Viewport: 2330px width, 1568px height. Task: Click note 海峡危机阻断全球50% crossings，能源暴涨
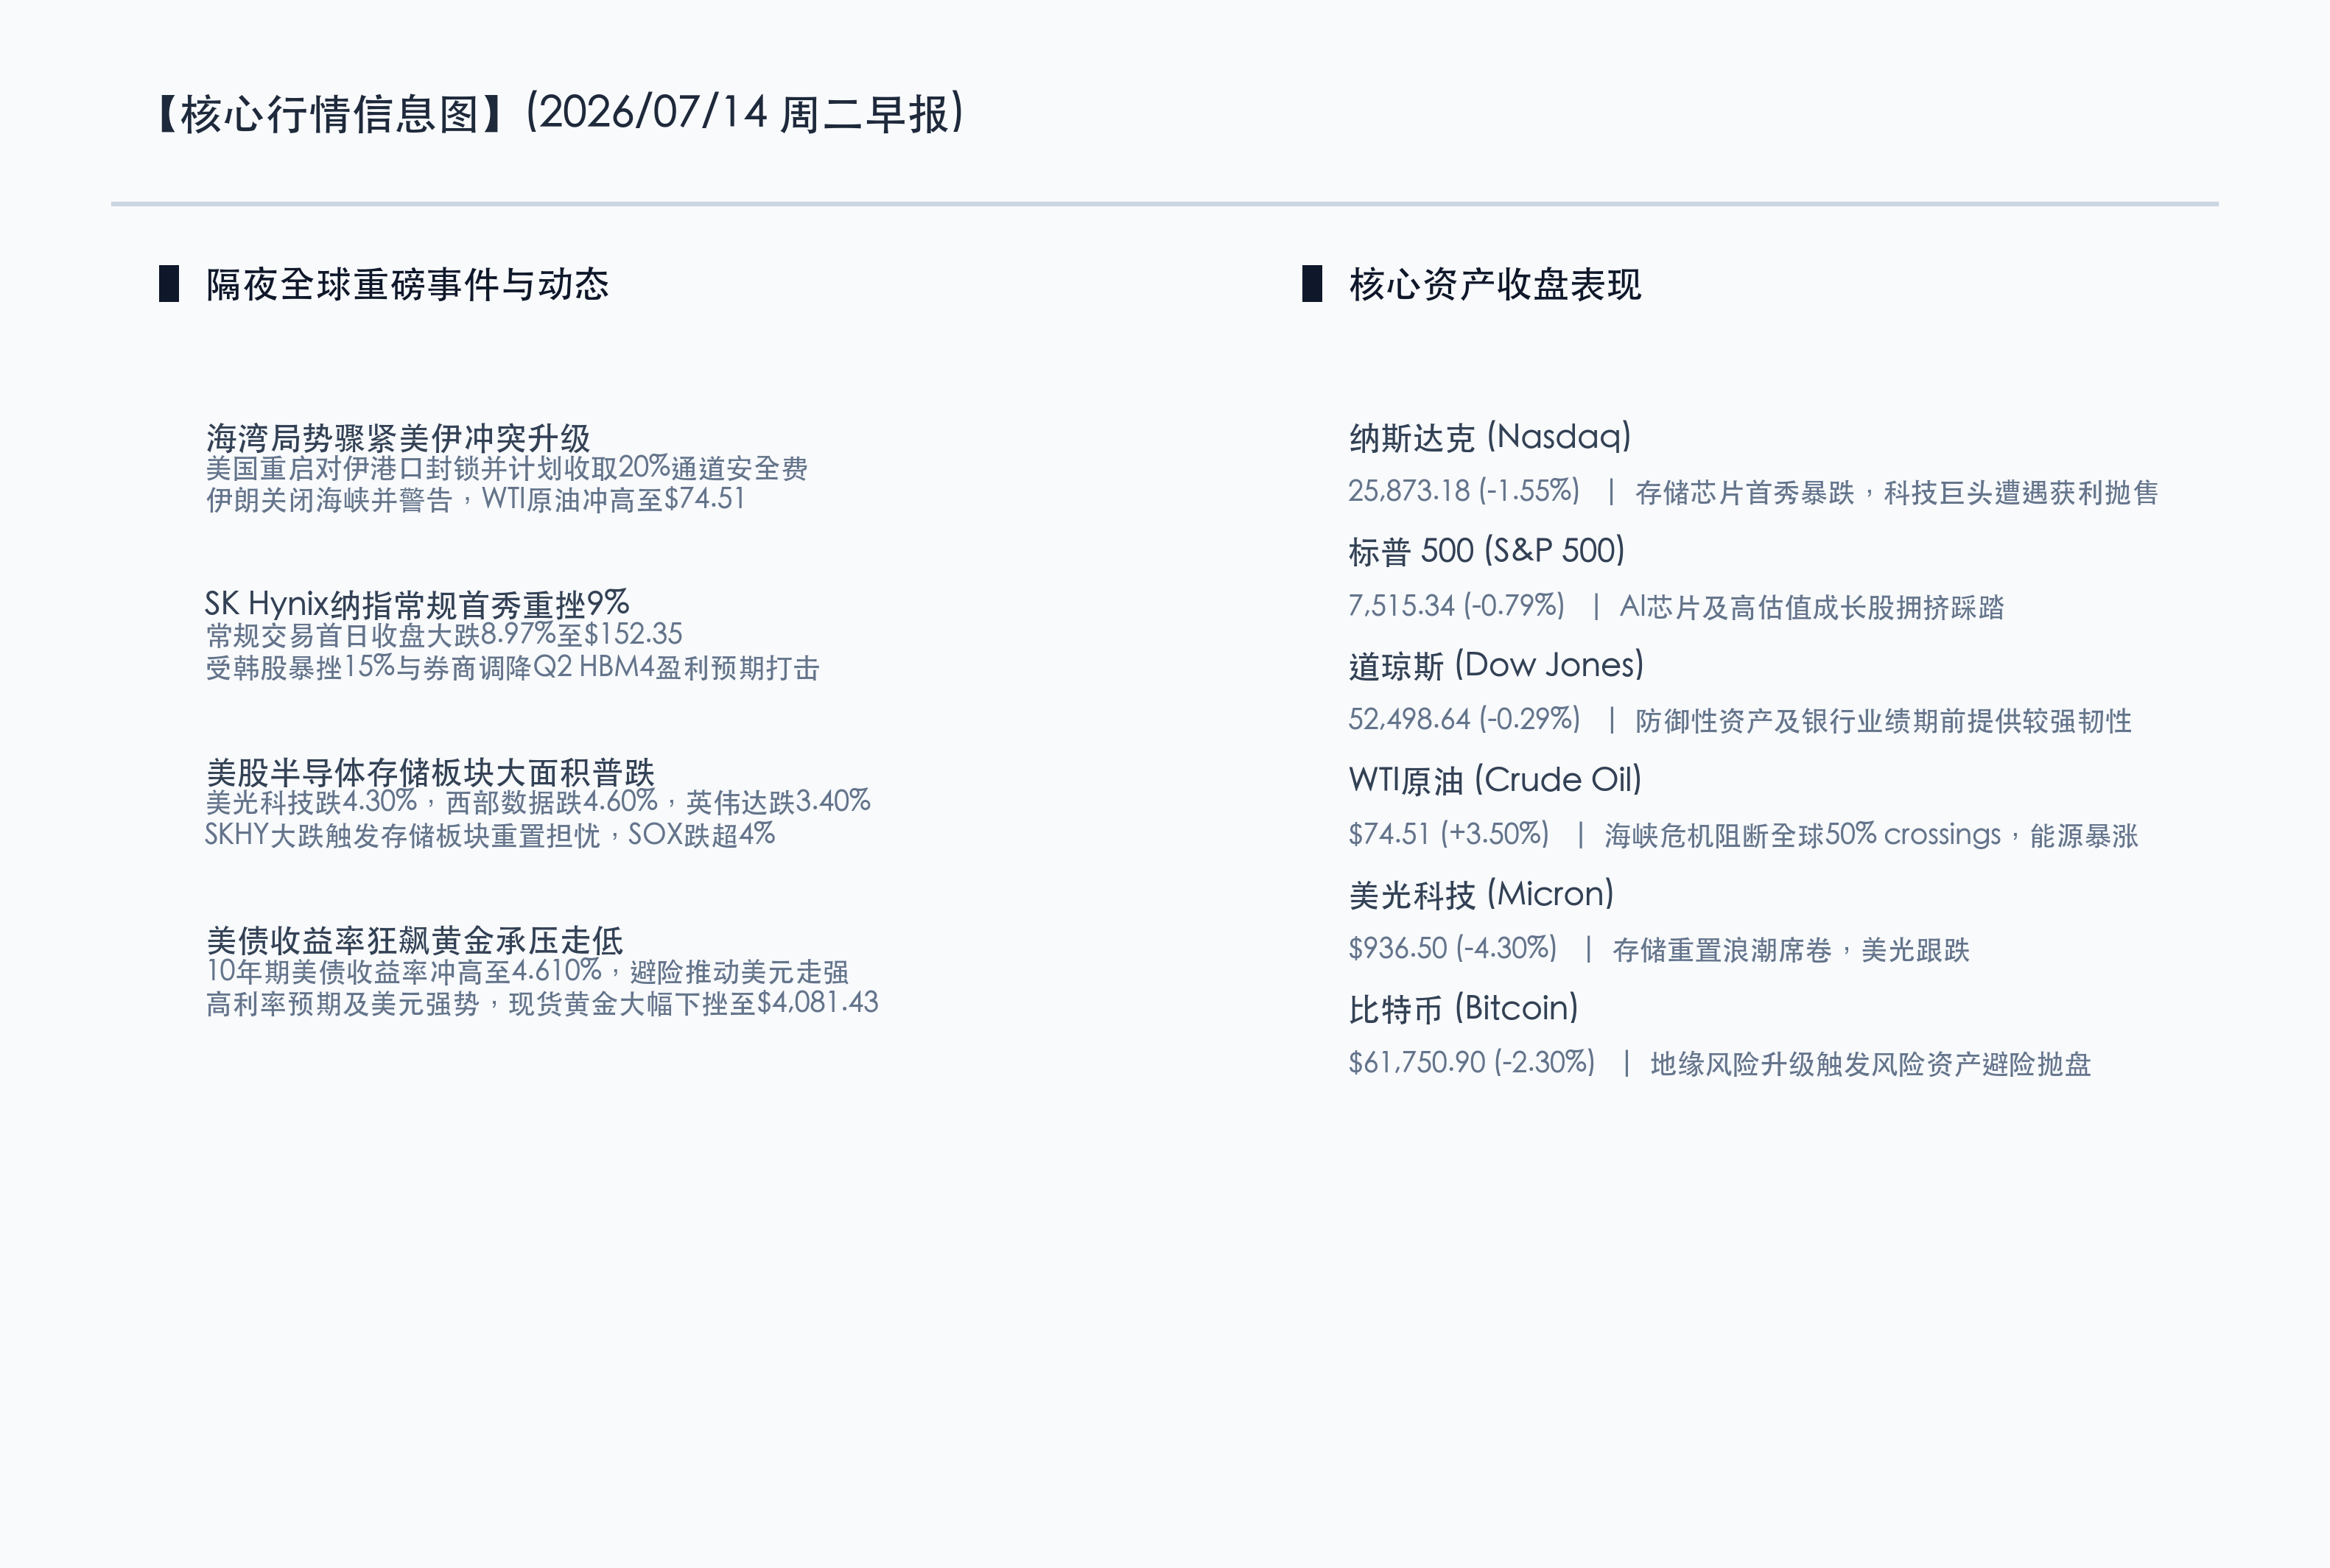pyautogui.click(x=1871, y=835)
